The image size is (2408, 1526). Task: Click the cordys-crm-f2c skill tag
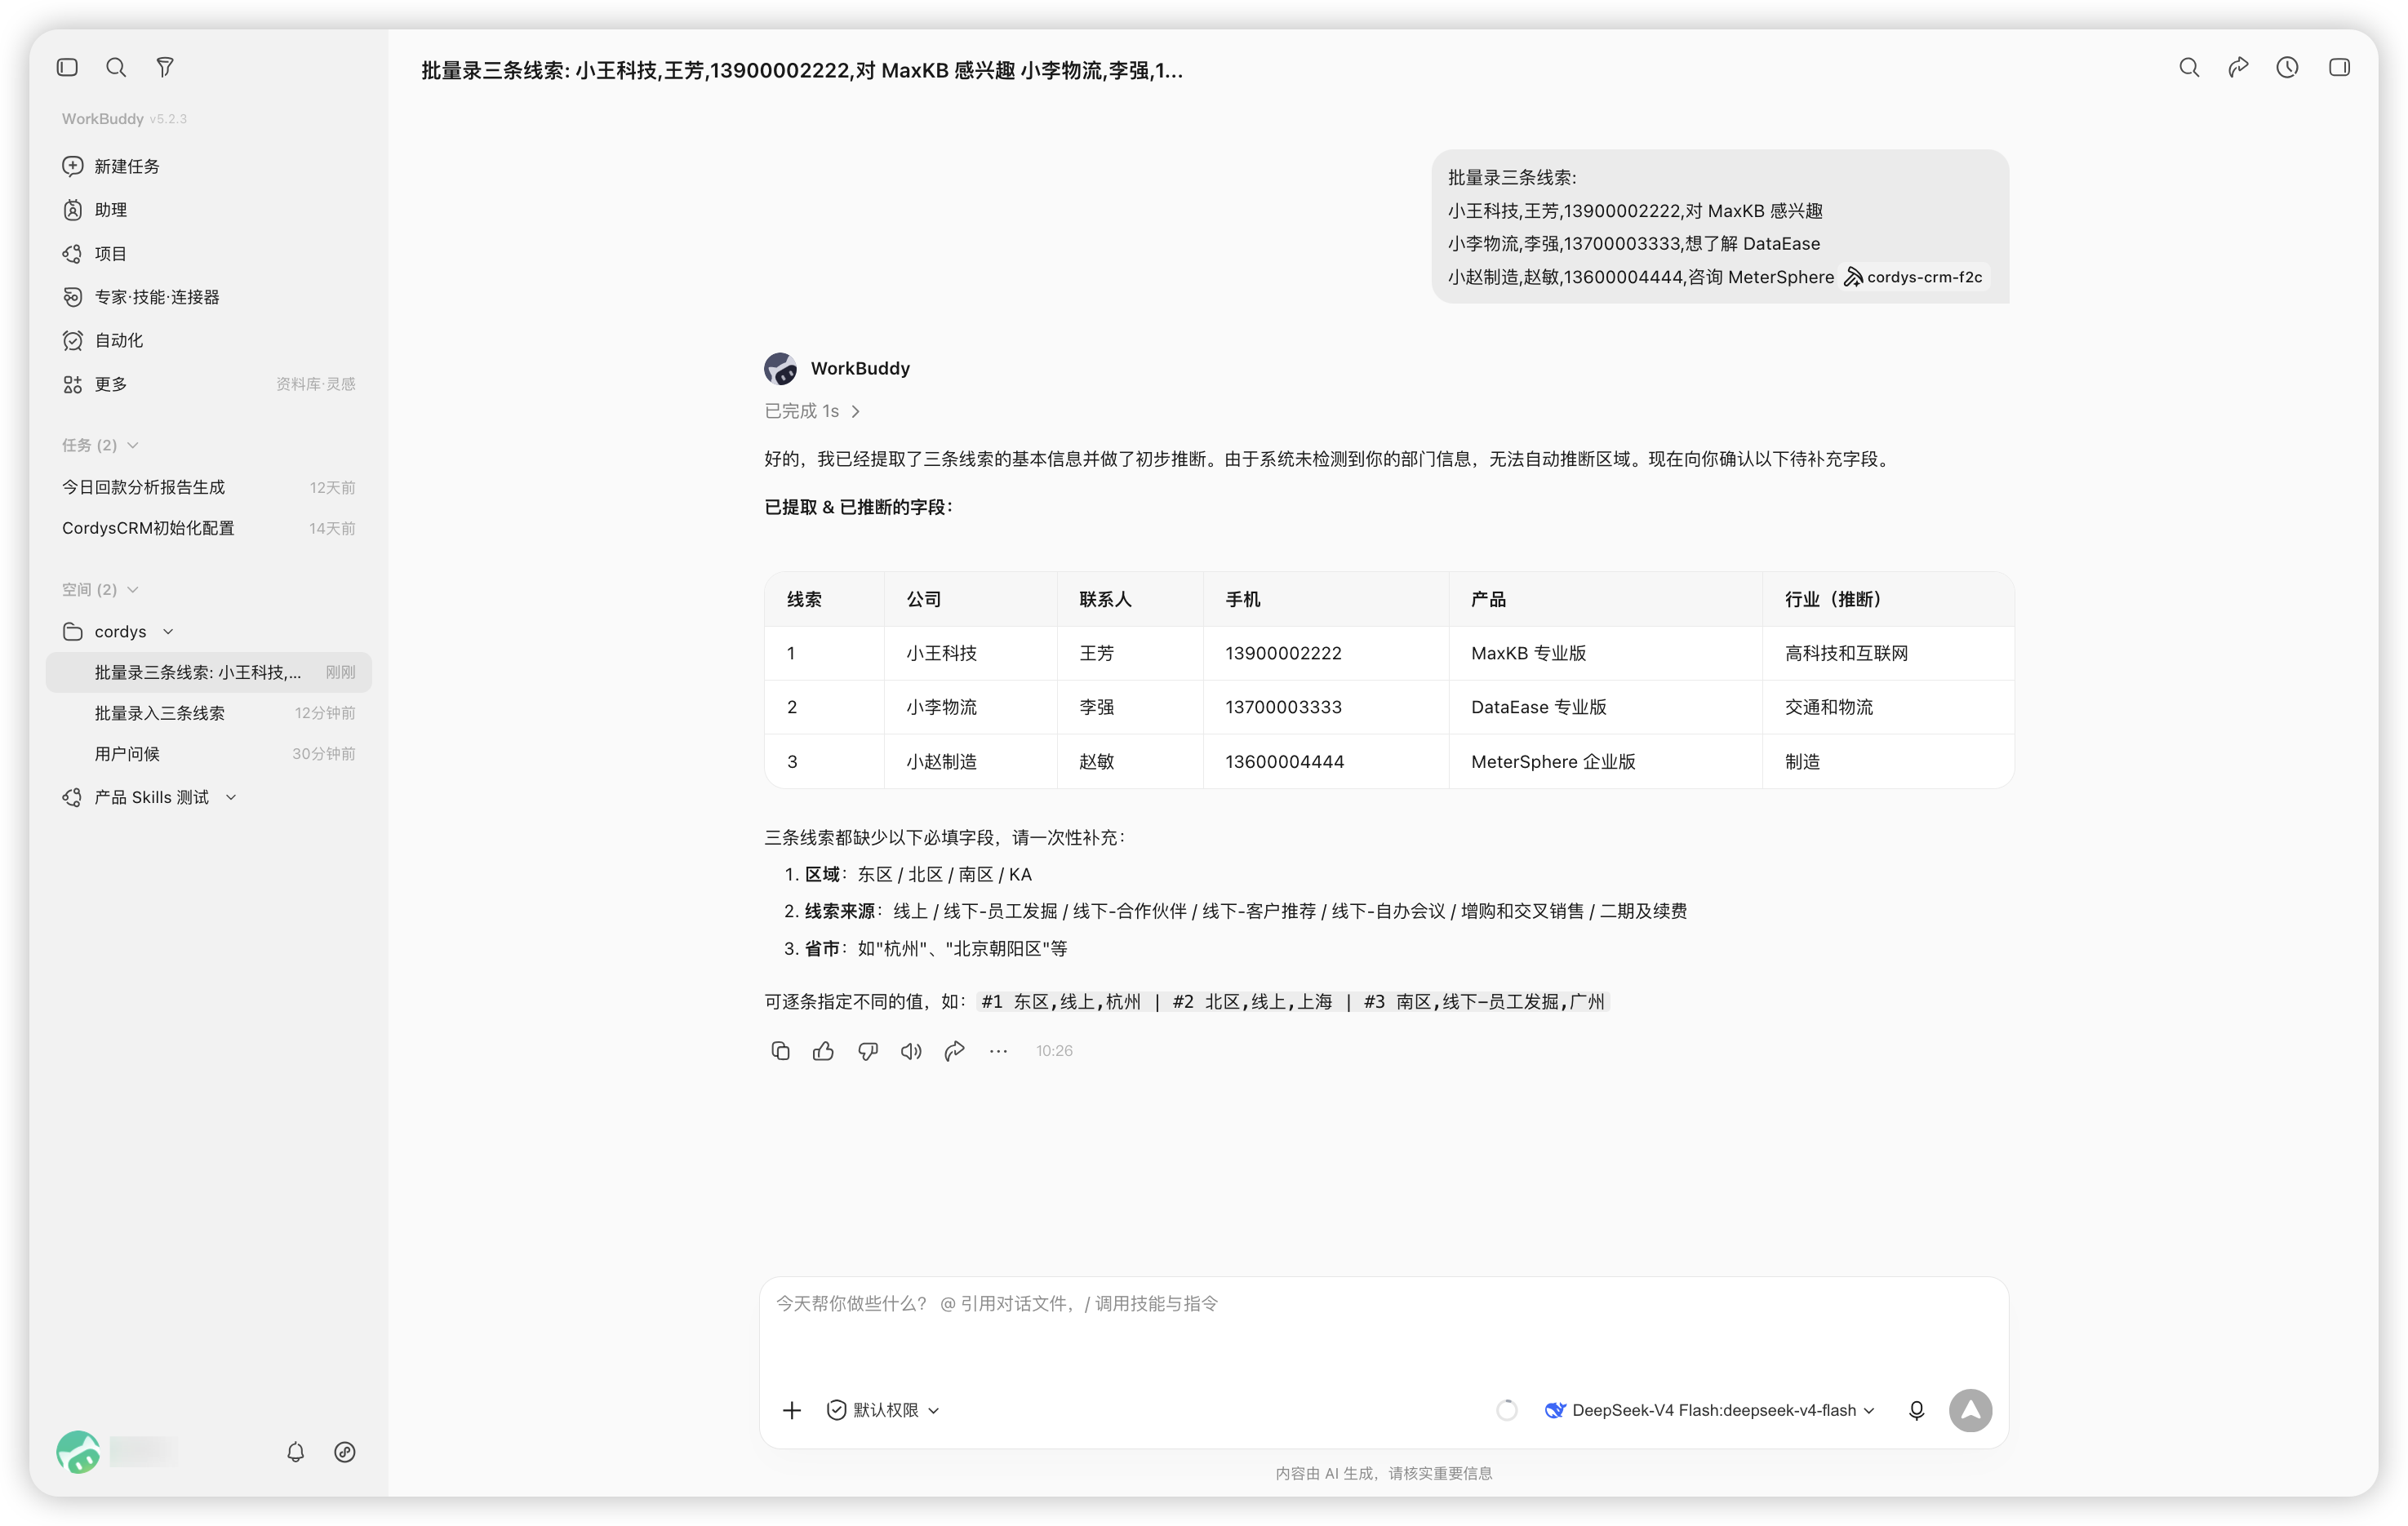click(1914, 277)
